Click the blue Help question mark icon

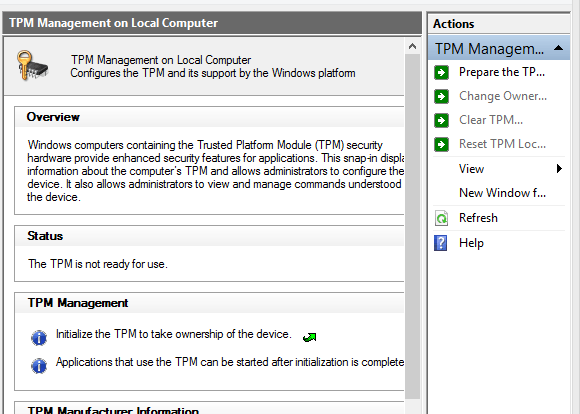click(x=441, y=243)
